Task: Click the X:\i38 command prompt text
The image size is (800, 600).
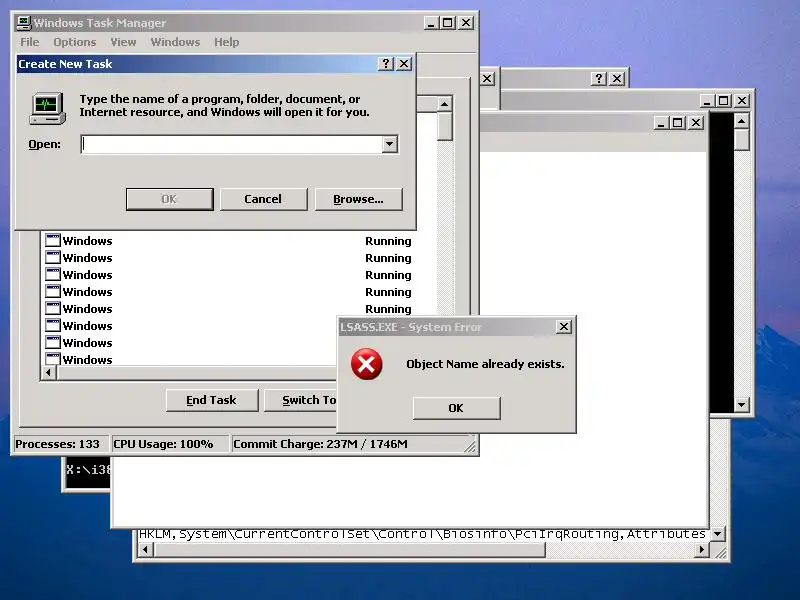Action: [x=88, y=469]
